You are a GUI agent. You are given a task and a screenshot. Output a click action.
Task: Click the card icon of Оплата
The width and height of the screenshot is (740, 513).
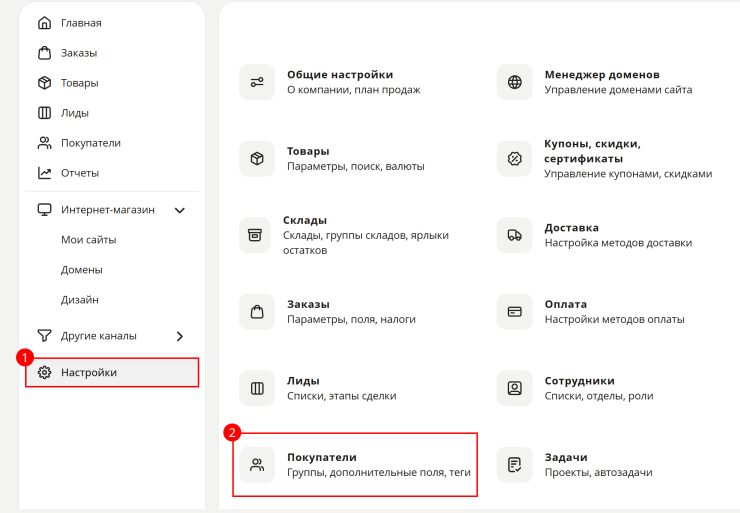coord(514,311)
